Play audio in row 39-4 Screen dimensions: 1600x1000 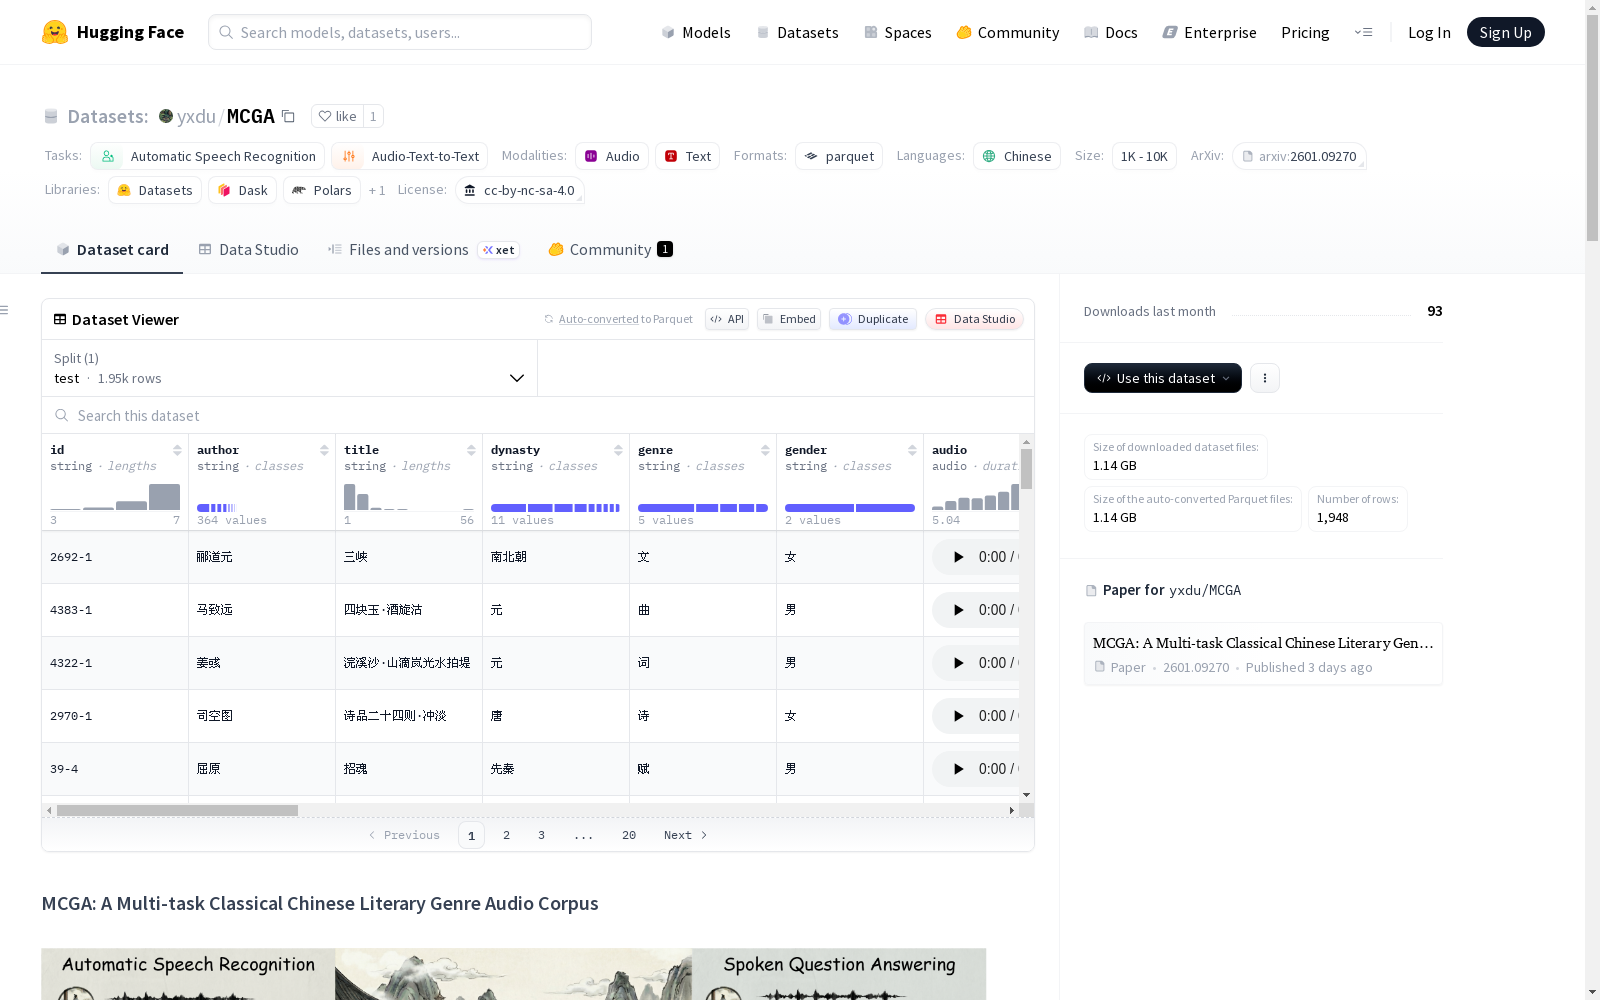(x=958, y=769)
